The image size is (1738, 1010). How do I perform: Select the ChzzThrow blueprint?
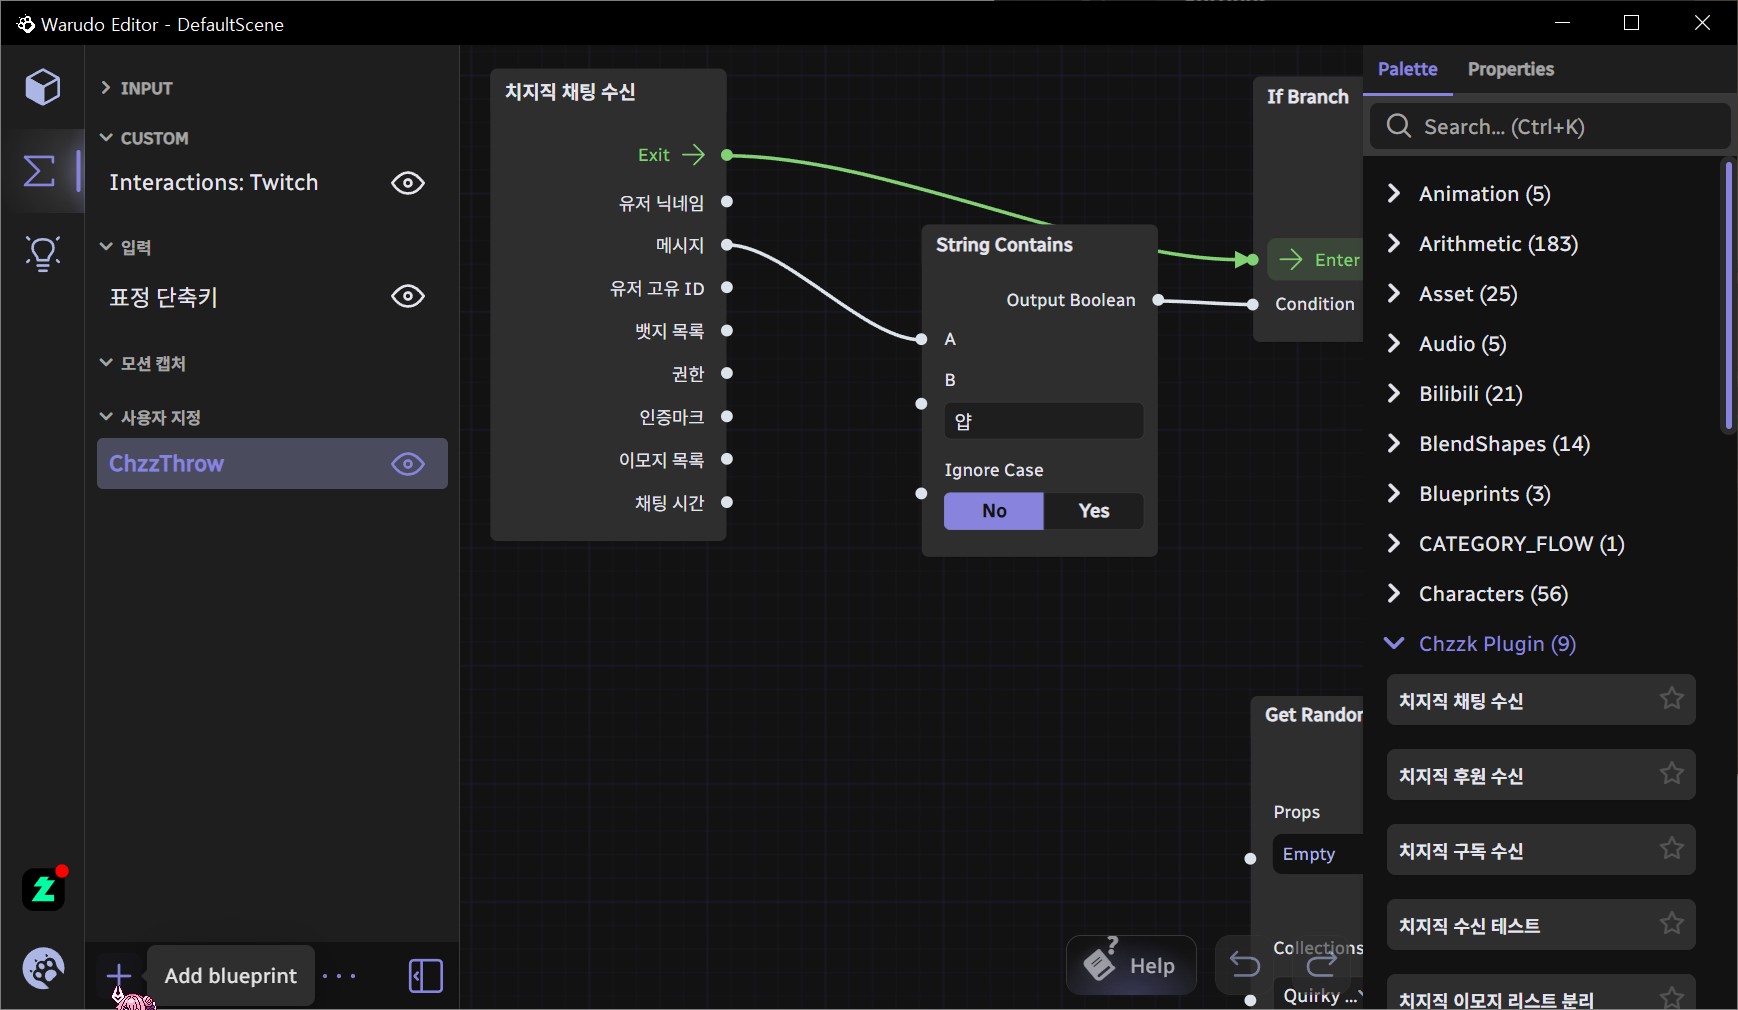click(272, 464)
